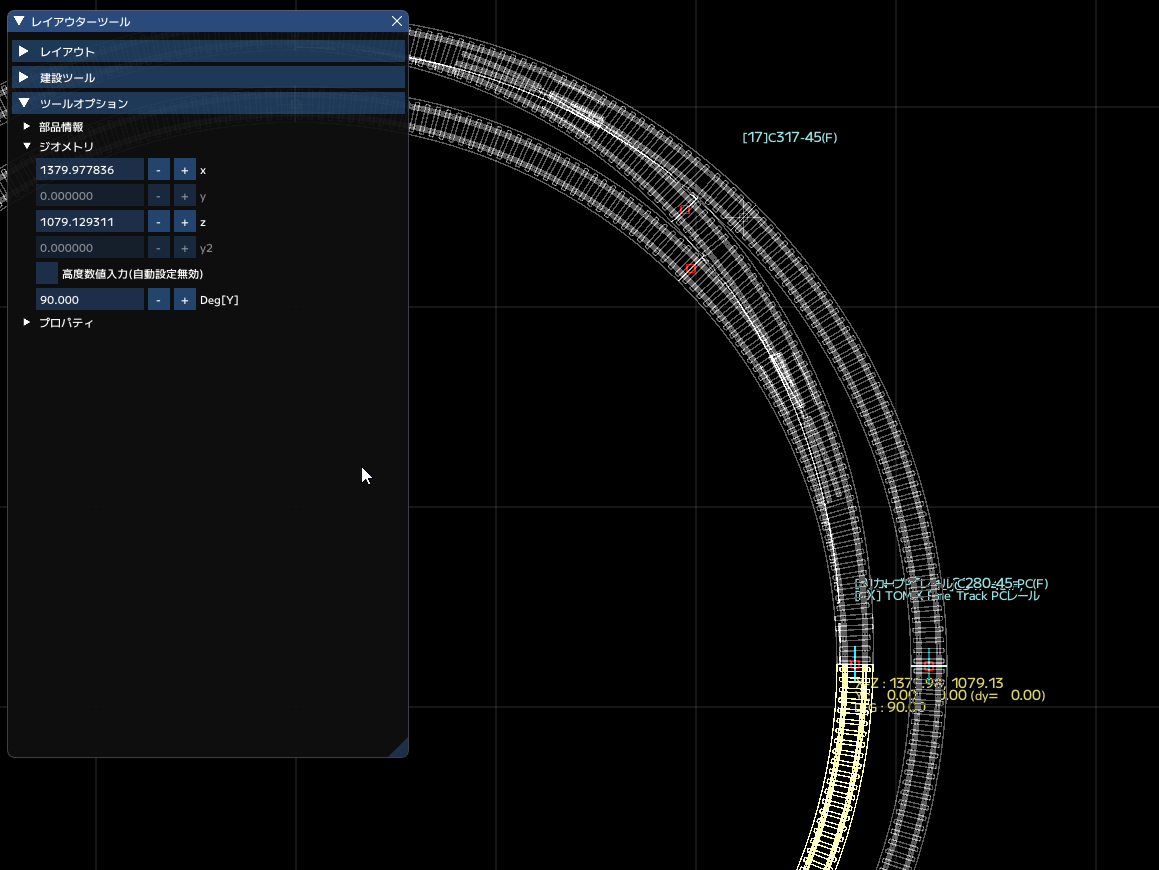
Task: Expand the プロパティ tree node
Action: 27,322
